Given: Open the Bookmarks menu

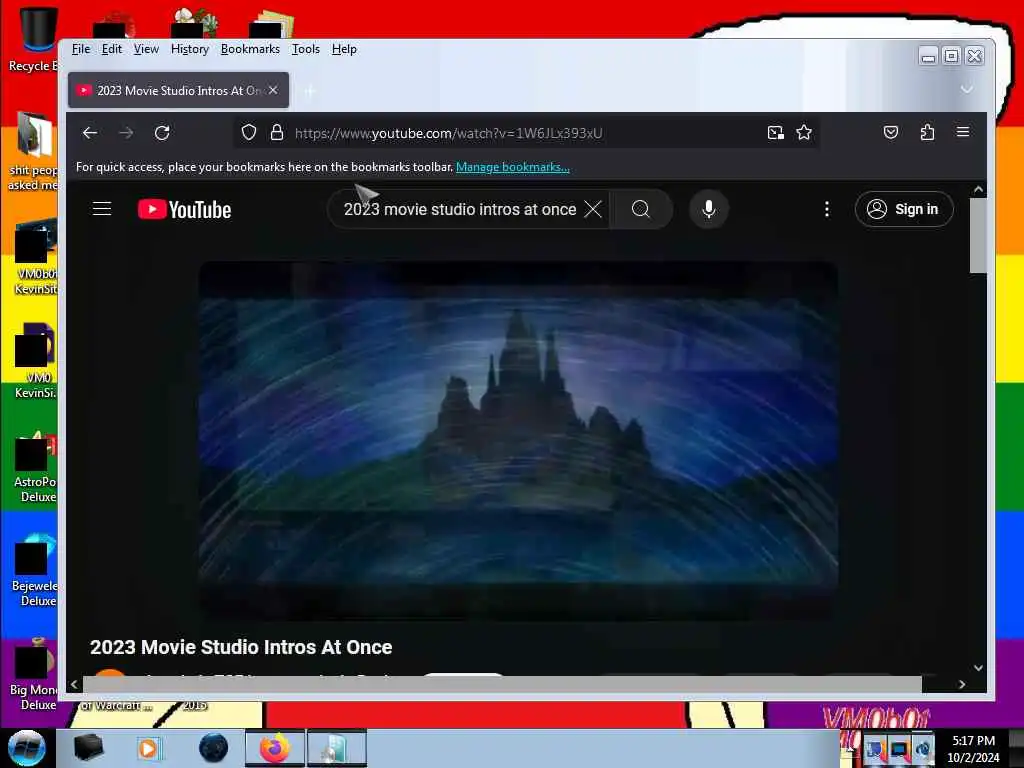Looking at the screenshot, I should click(250, 49).
